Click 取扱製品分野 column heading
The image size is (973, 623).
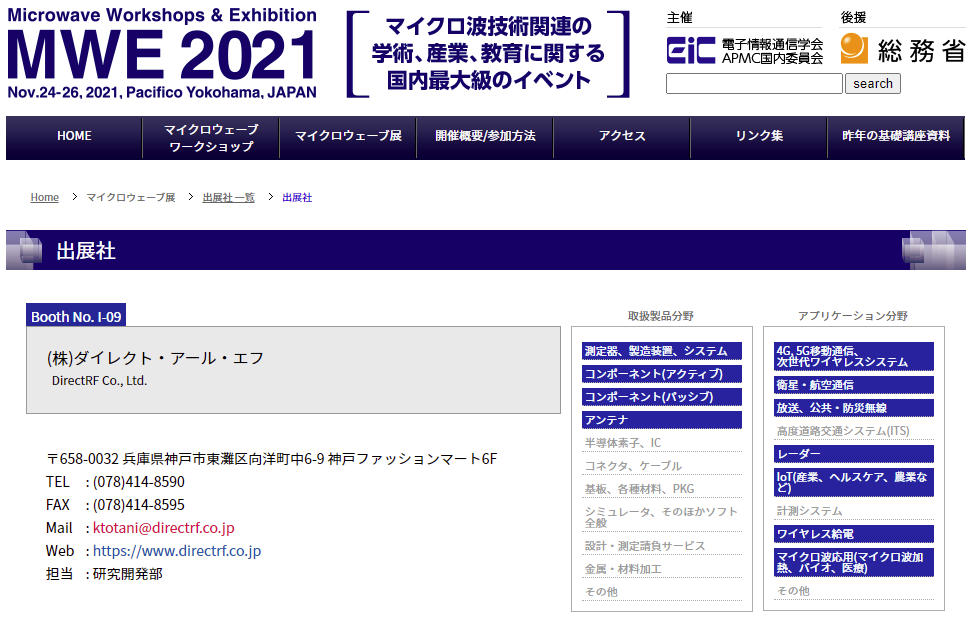[x=661, y=316]
